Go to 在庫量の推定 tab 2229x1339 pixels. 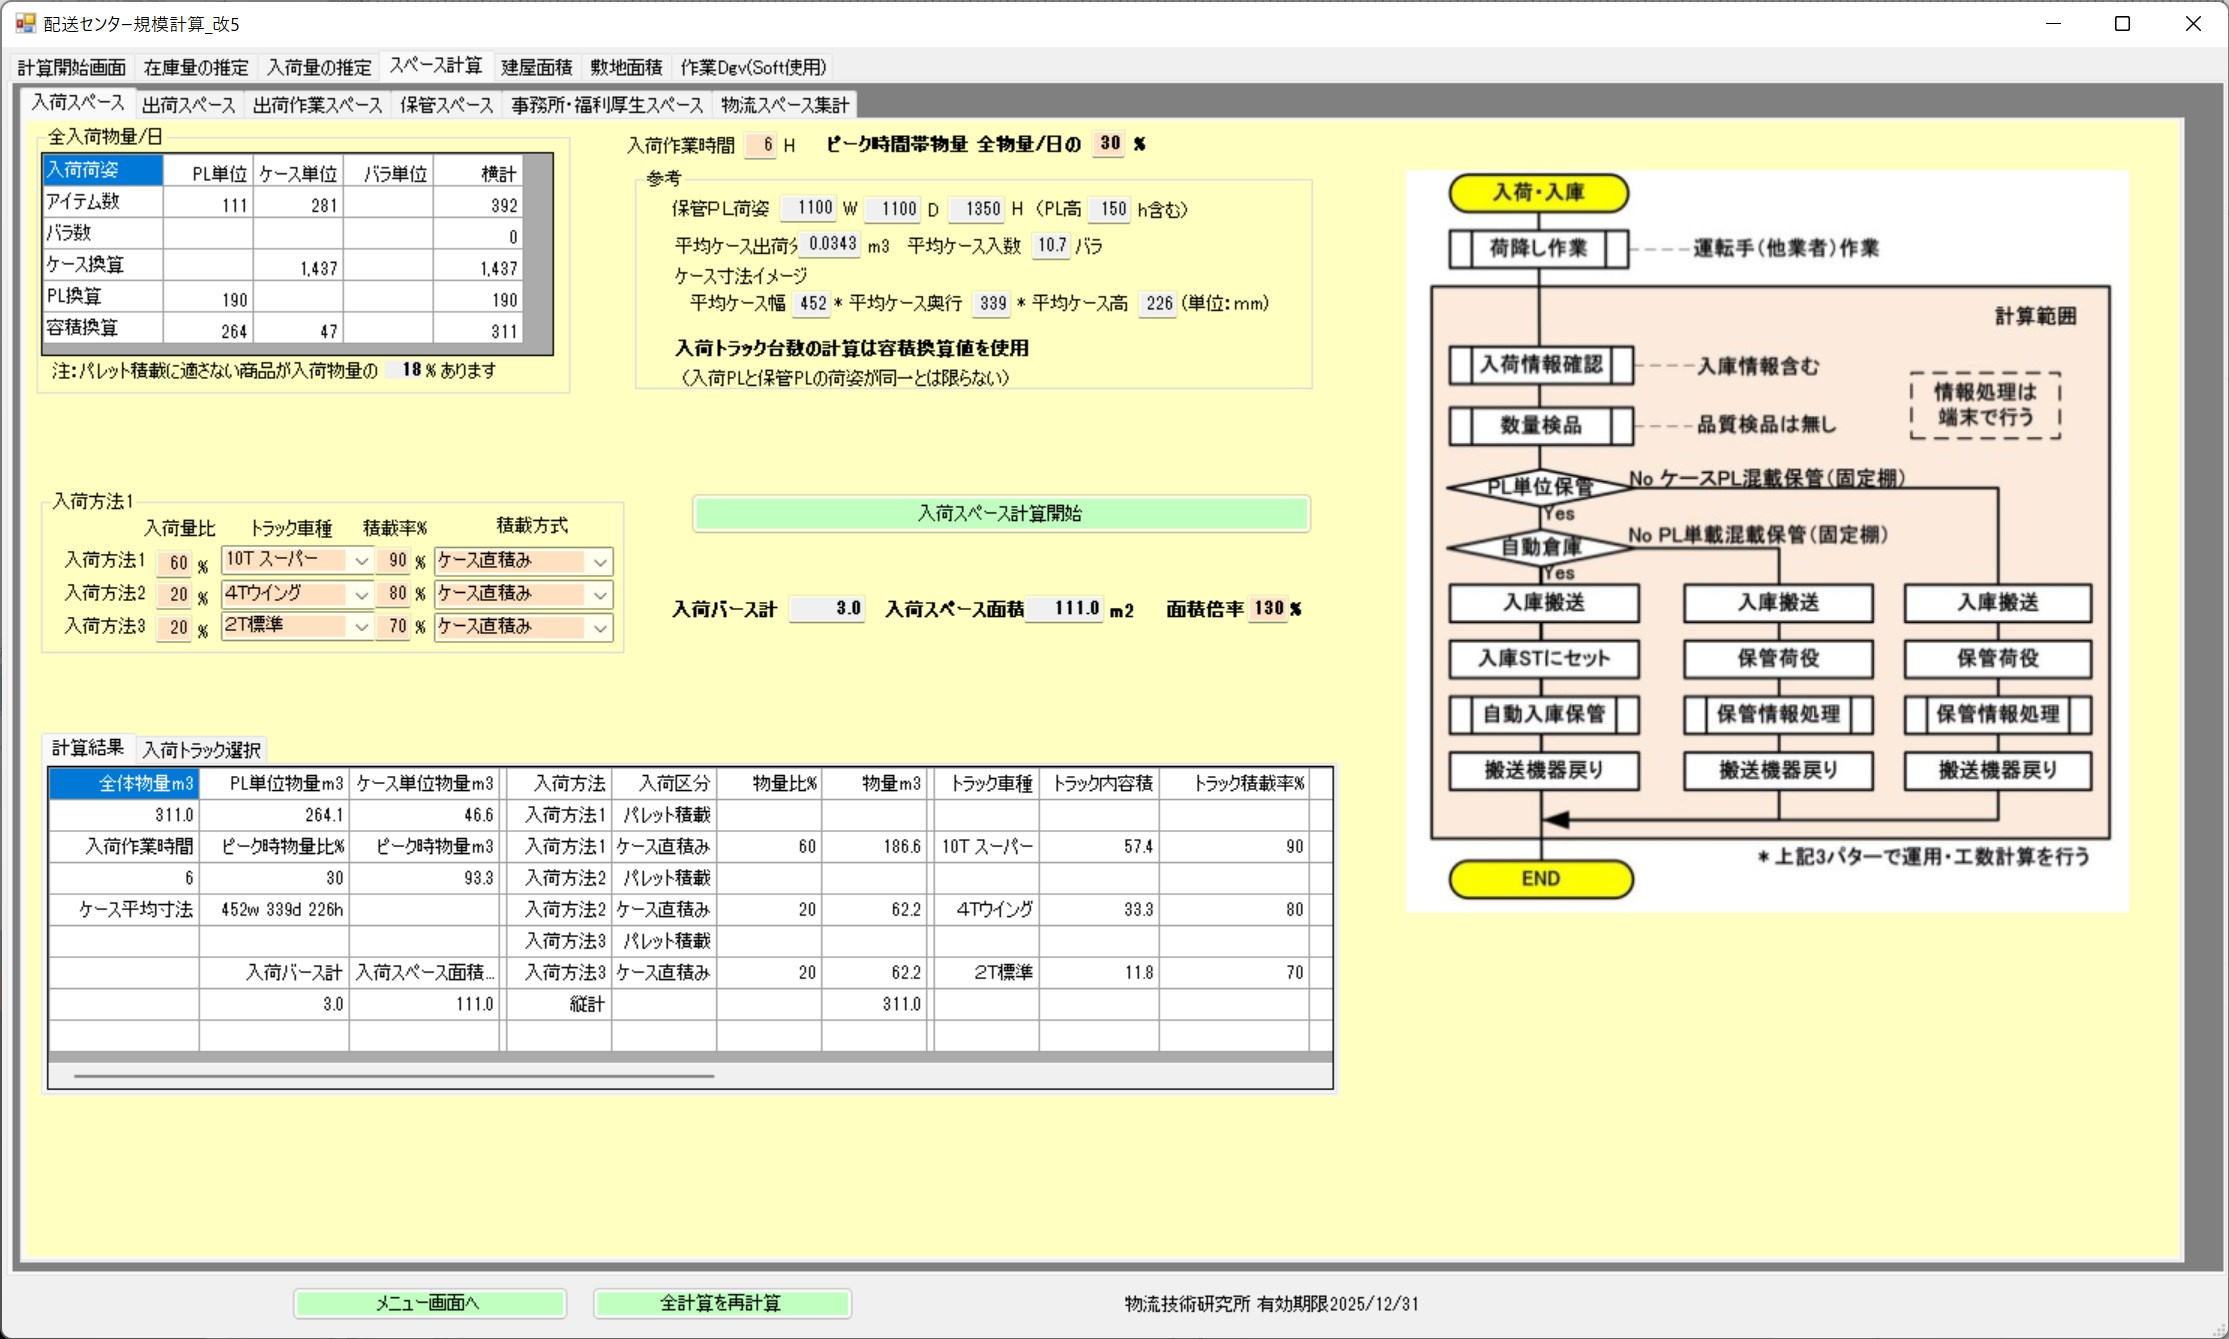click(x=196, y=67)
